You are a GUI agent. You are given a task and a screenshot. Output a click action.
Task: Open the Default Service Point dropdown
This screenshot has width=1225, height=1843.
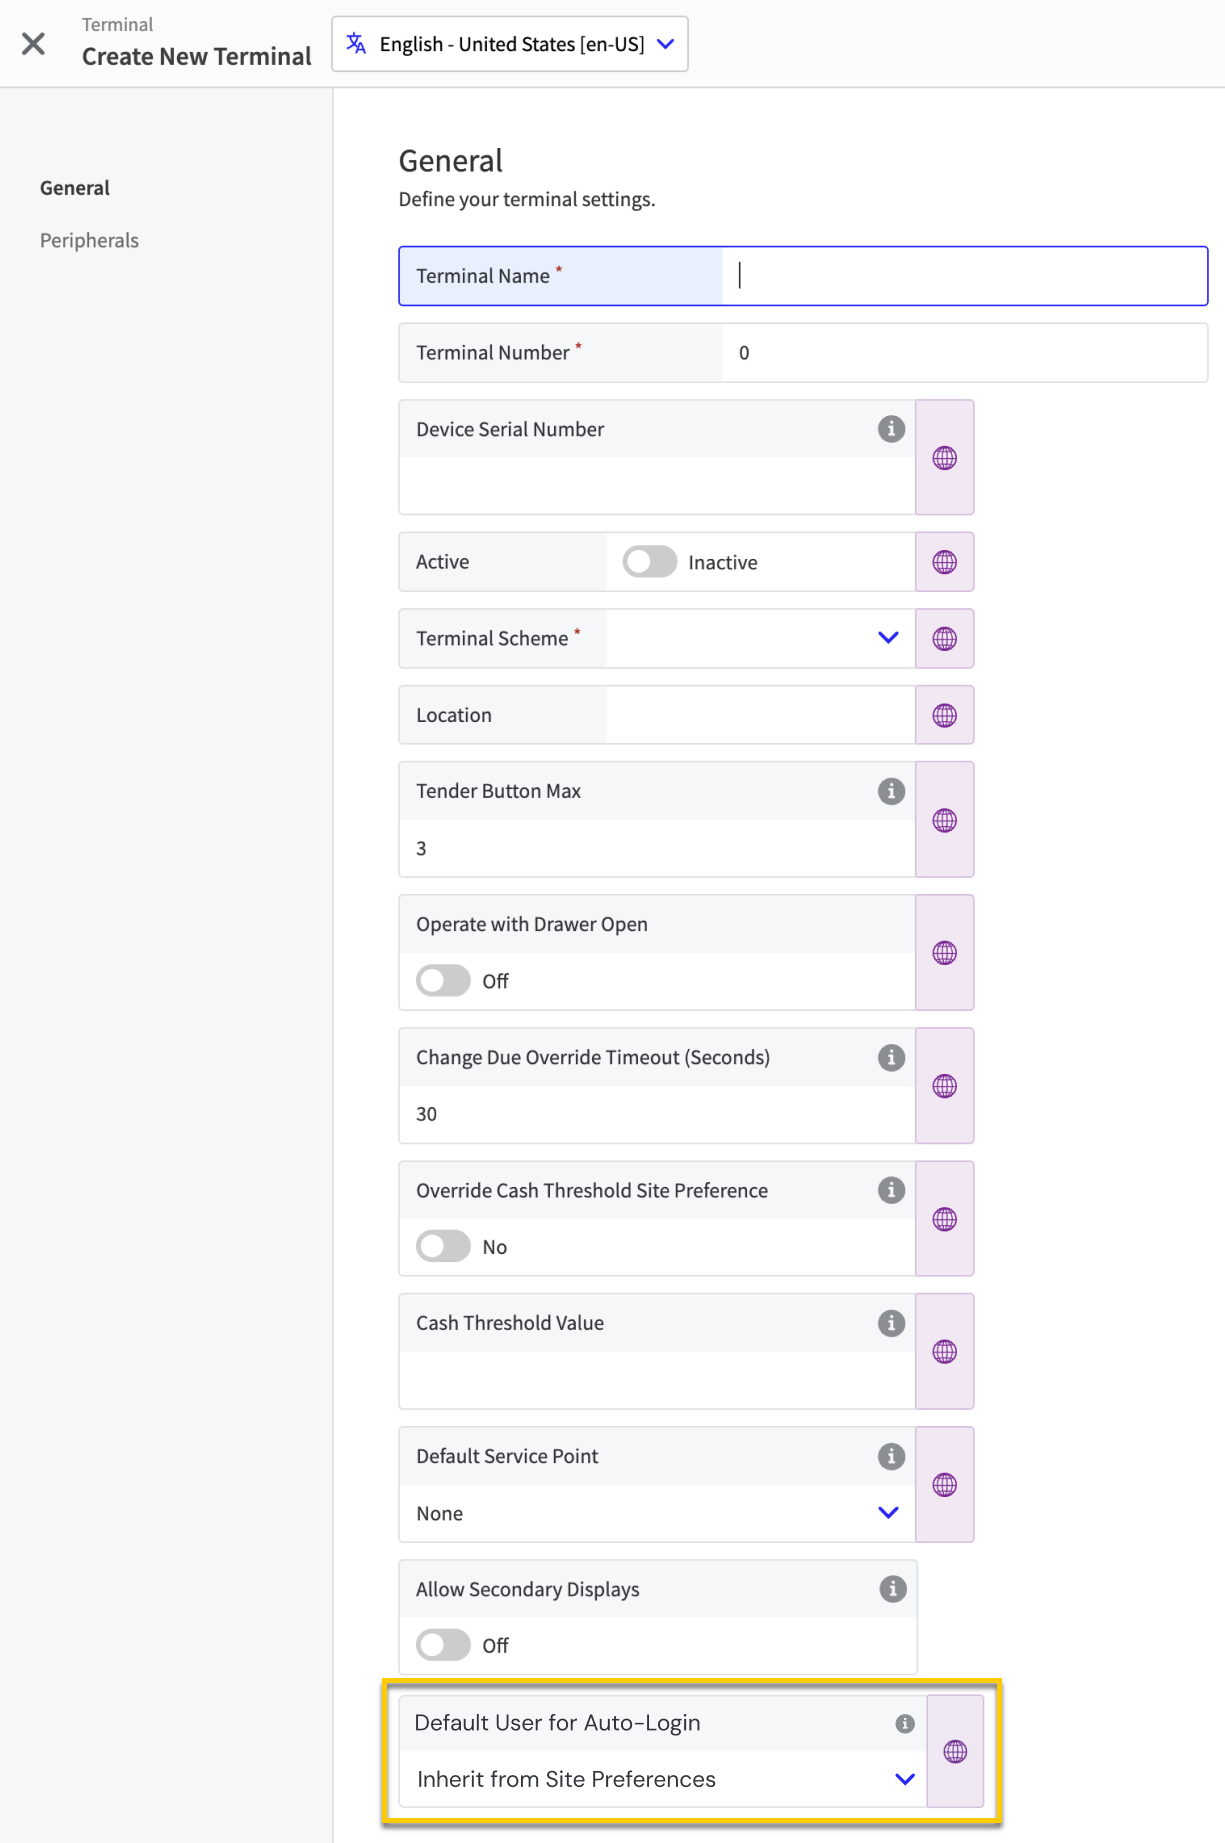pyautogui.click(x=887, y=1512)
